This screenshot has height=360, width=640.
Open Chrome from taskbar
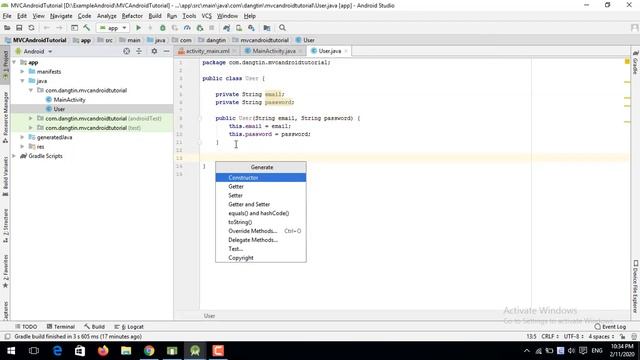[149, 351]
